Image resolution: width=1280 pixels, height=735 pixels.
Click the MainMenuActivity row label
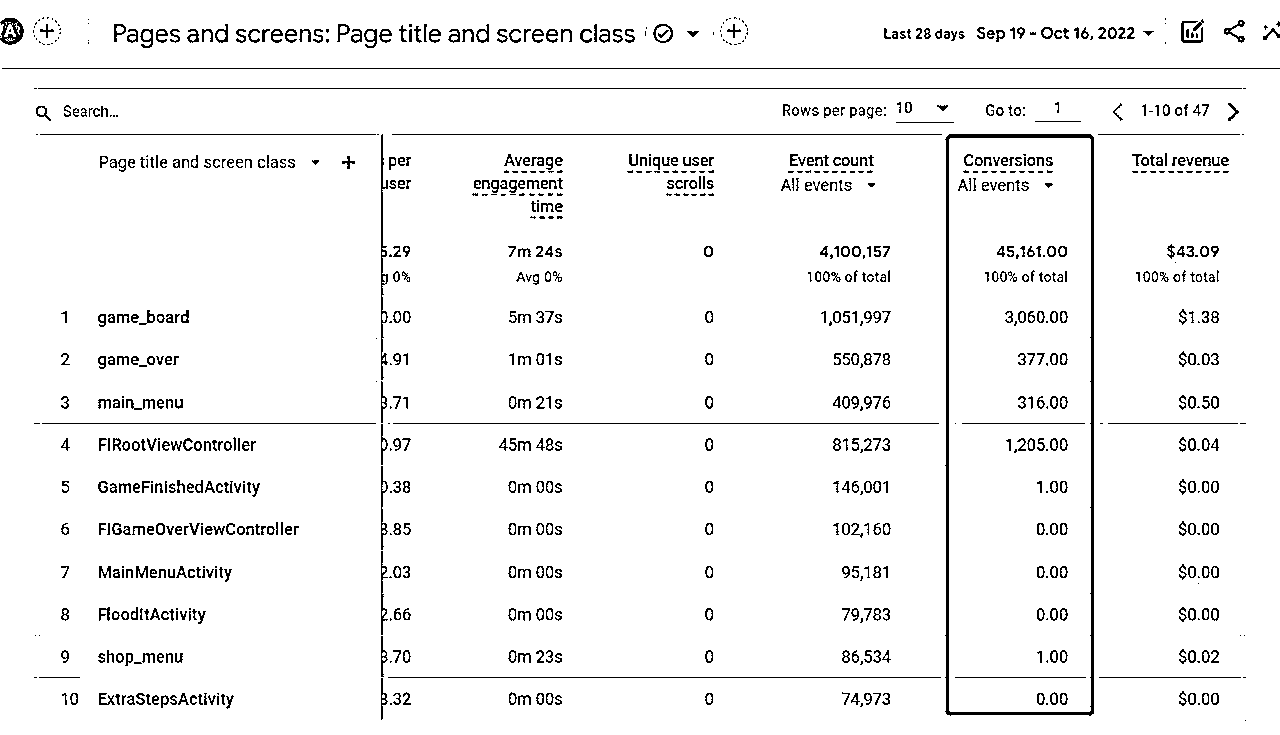[164, 573]
